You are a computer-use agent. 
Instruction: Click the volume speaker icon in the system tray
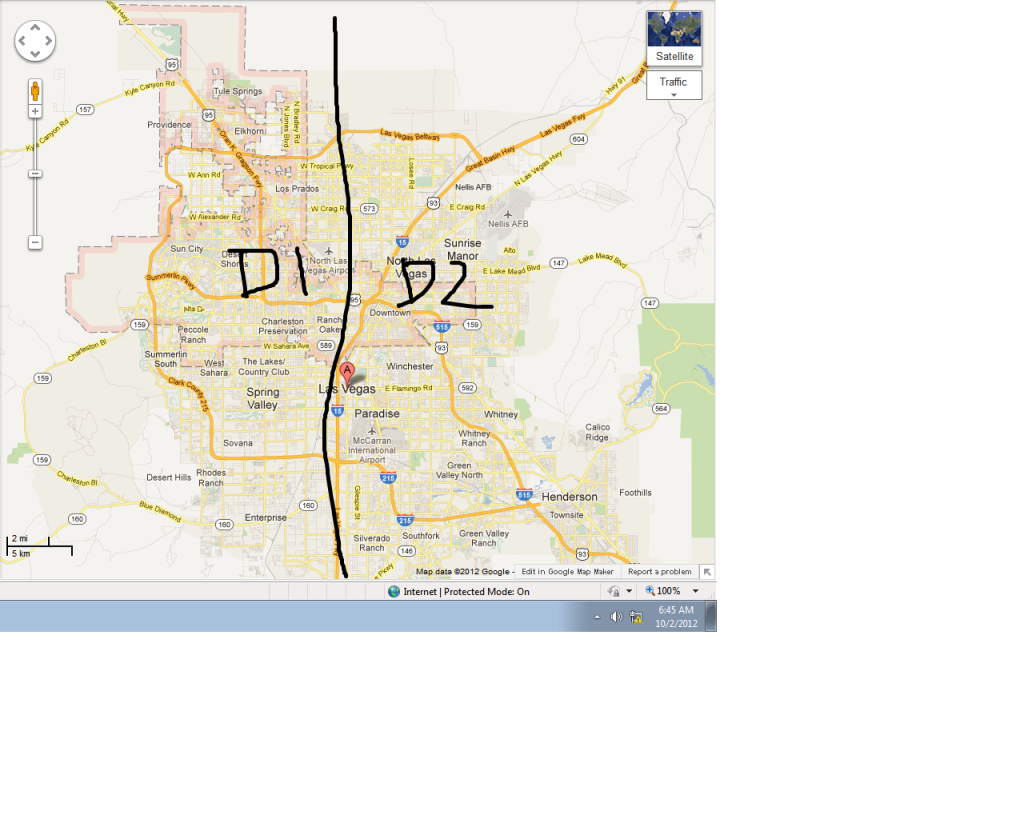click(615, 616)
